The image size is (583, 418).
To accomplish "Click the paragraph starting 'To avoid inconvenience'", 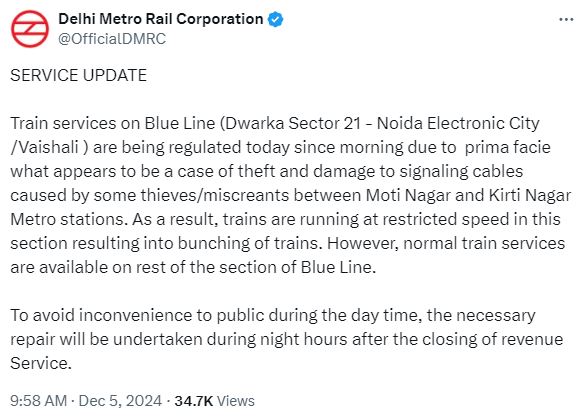I will tap(287, 339).
